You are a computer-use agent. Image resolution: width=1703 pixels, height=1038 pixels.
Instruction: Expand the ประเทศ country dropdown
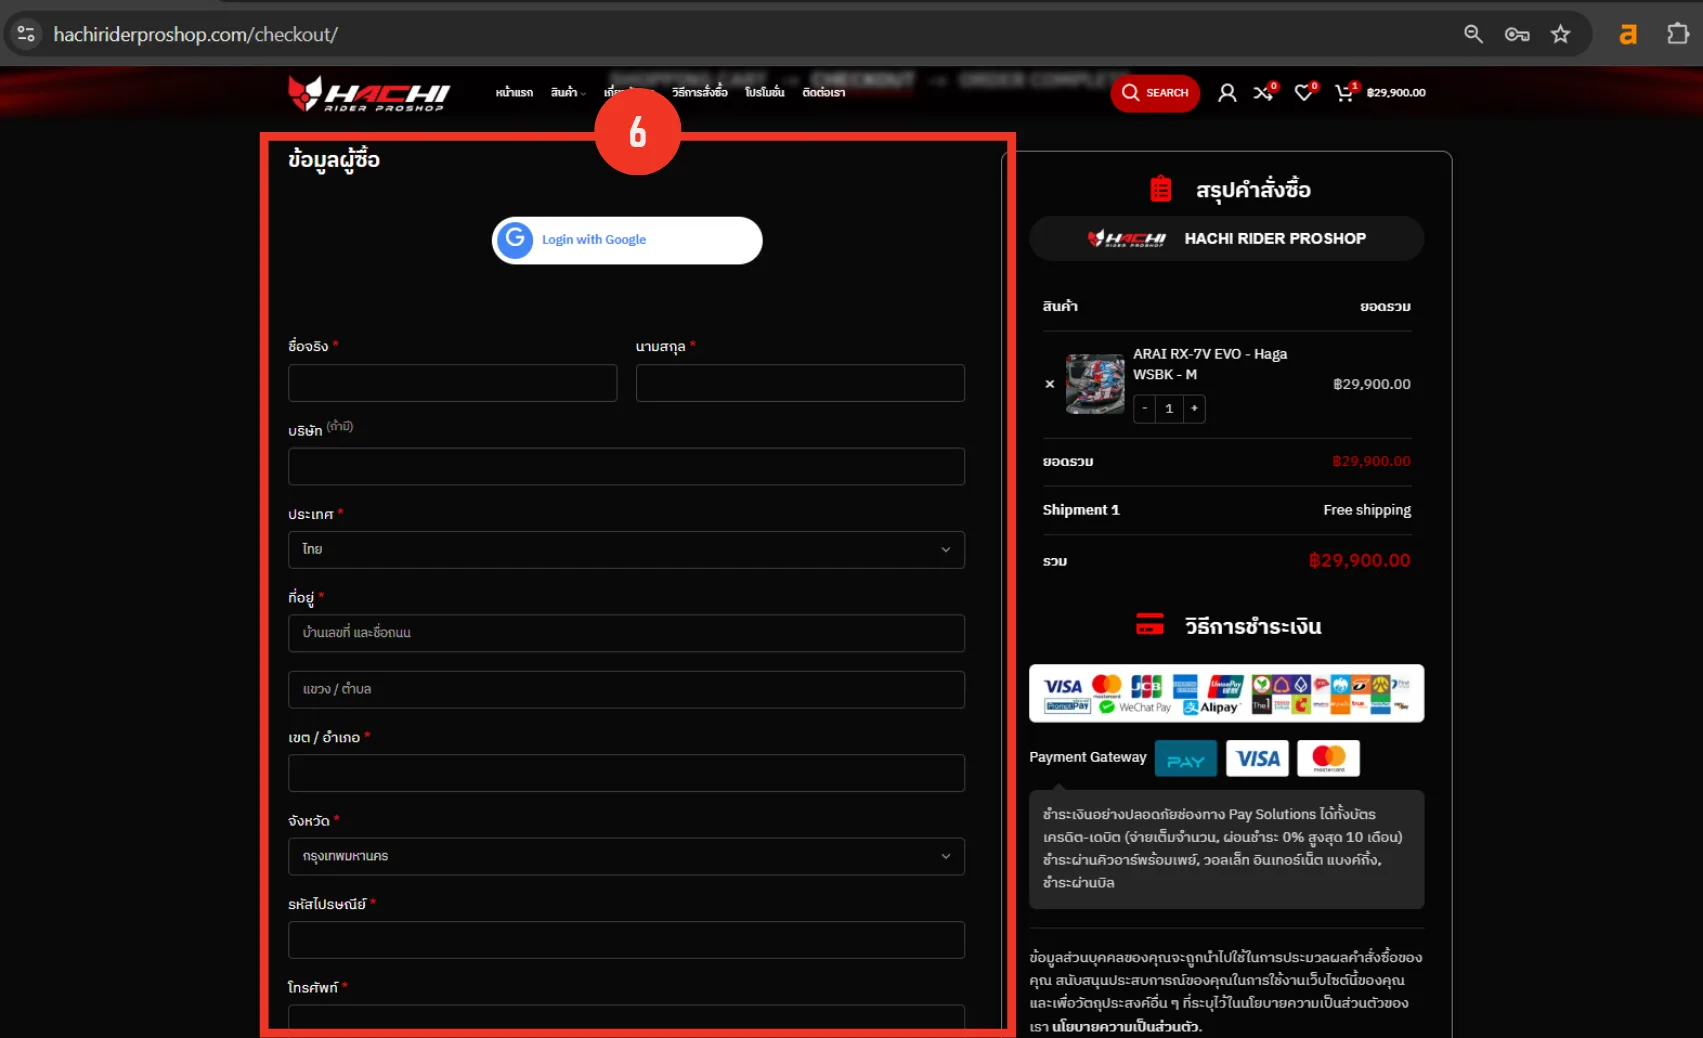point(626,550)
